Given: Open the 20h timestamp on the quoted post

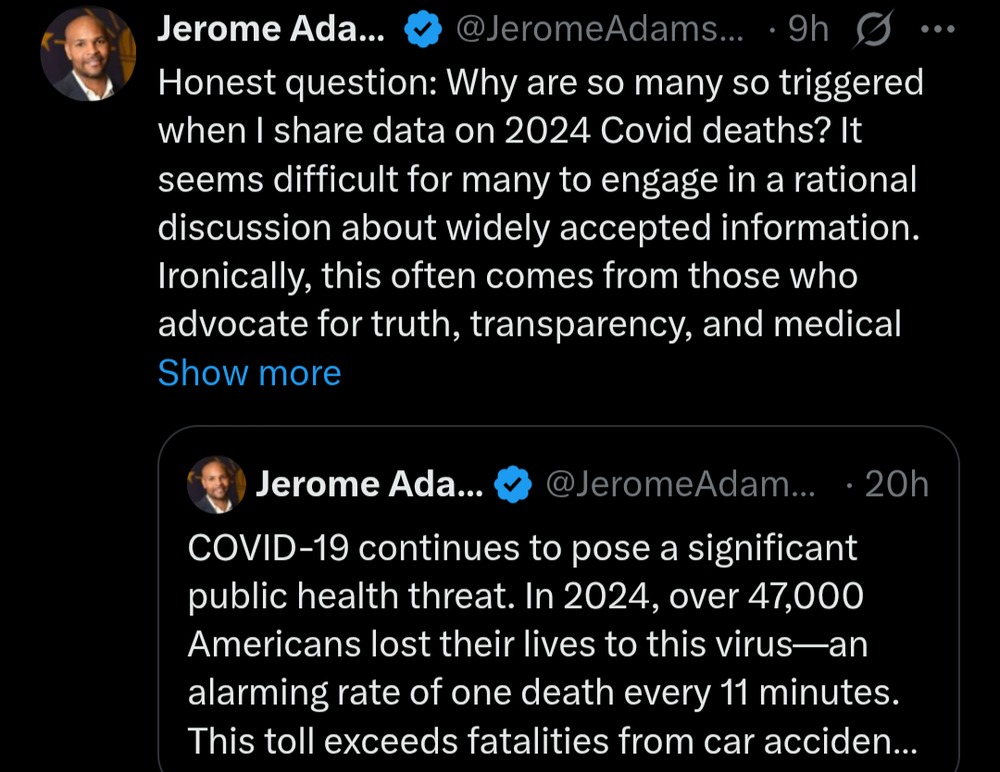Looking at the screenshot, I should (896, 485).
